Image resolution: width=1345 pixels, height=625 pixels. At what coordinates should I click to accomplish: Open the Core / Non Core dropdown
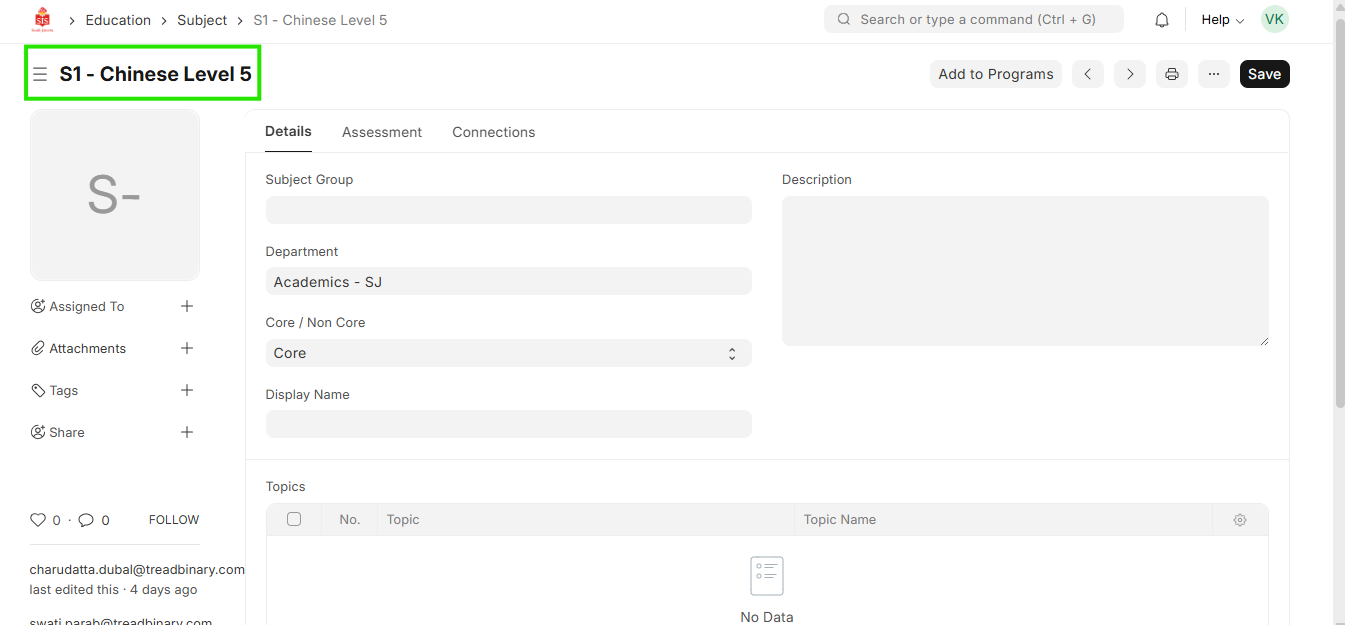[x=508, y=353]
